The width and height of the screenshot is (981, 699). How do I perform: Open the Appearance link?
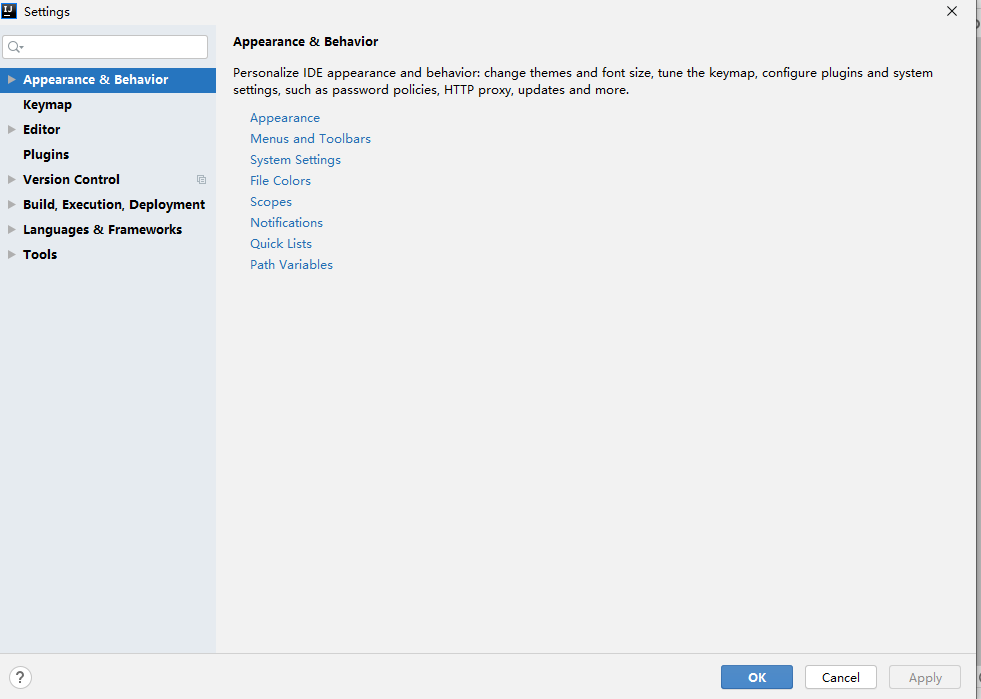[285, 118]
